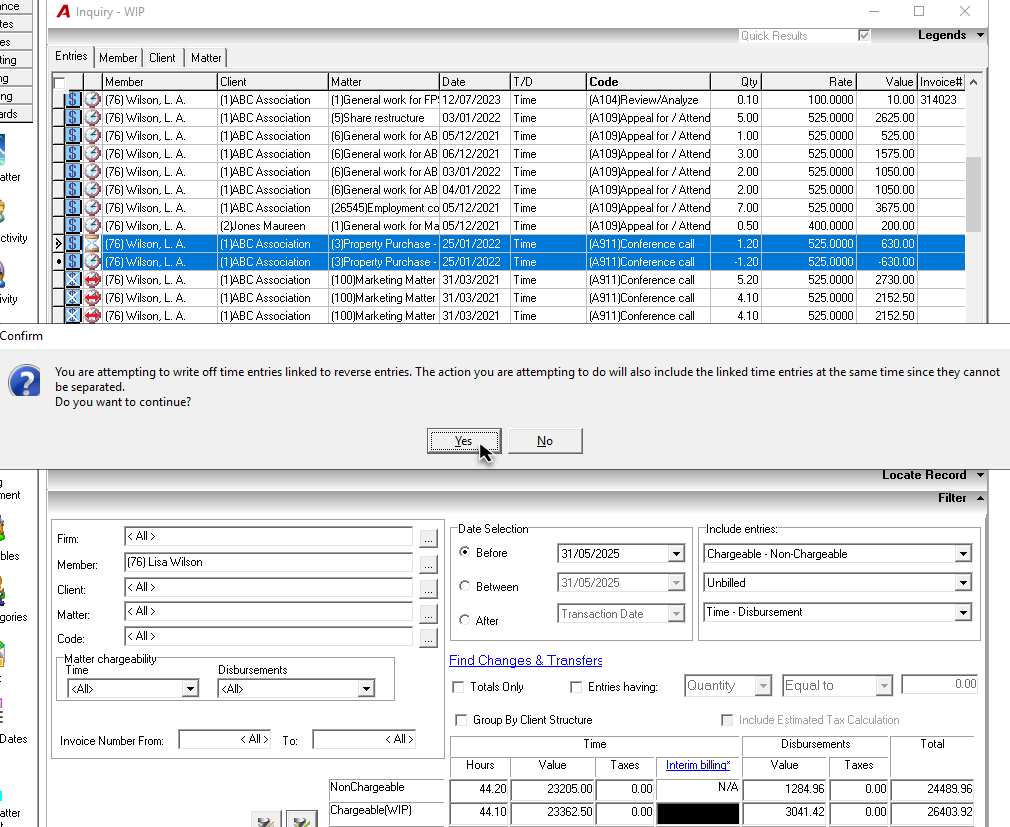Click the entries grid vertical scrollbar

pyautogui.click(x=973, y=196)
